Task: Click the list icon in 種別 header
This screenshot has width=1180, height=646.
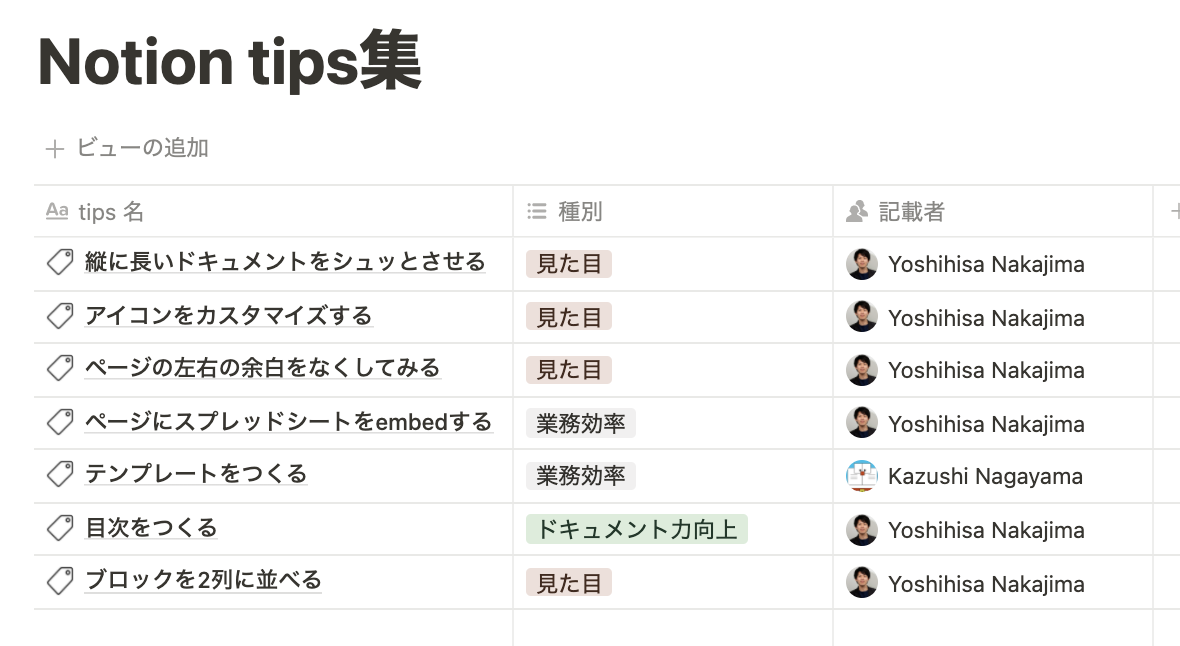Action: coord(537,212)
